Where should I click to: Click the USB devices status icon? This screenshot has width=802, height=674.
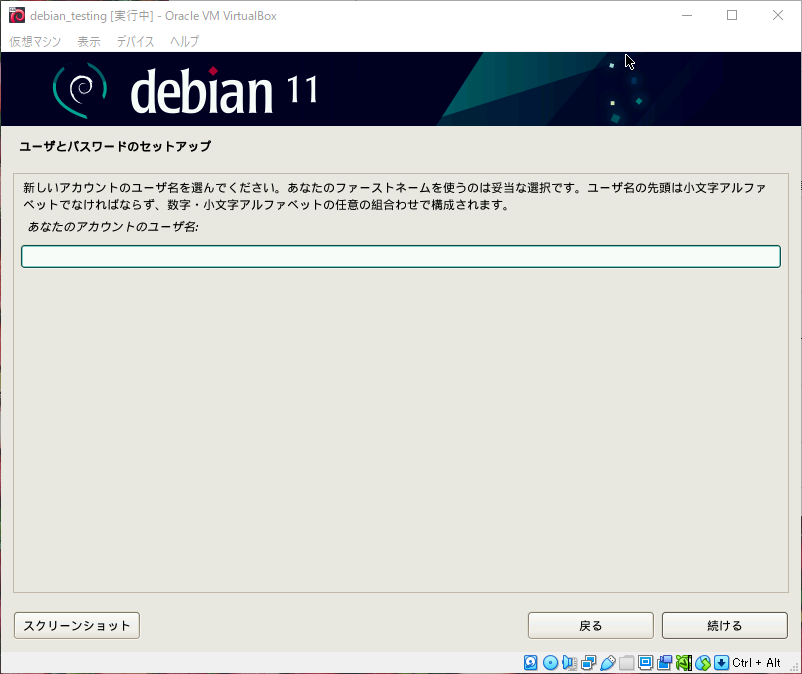608,663
